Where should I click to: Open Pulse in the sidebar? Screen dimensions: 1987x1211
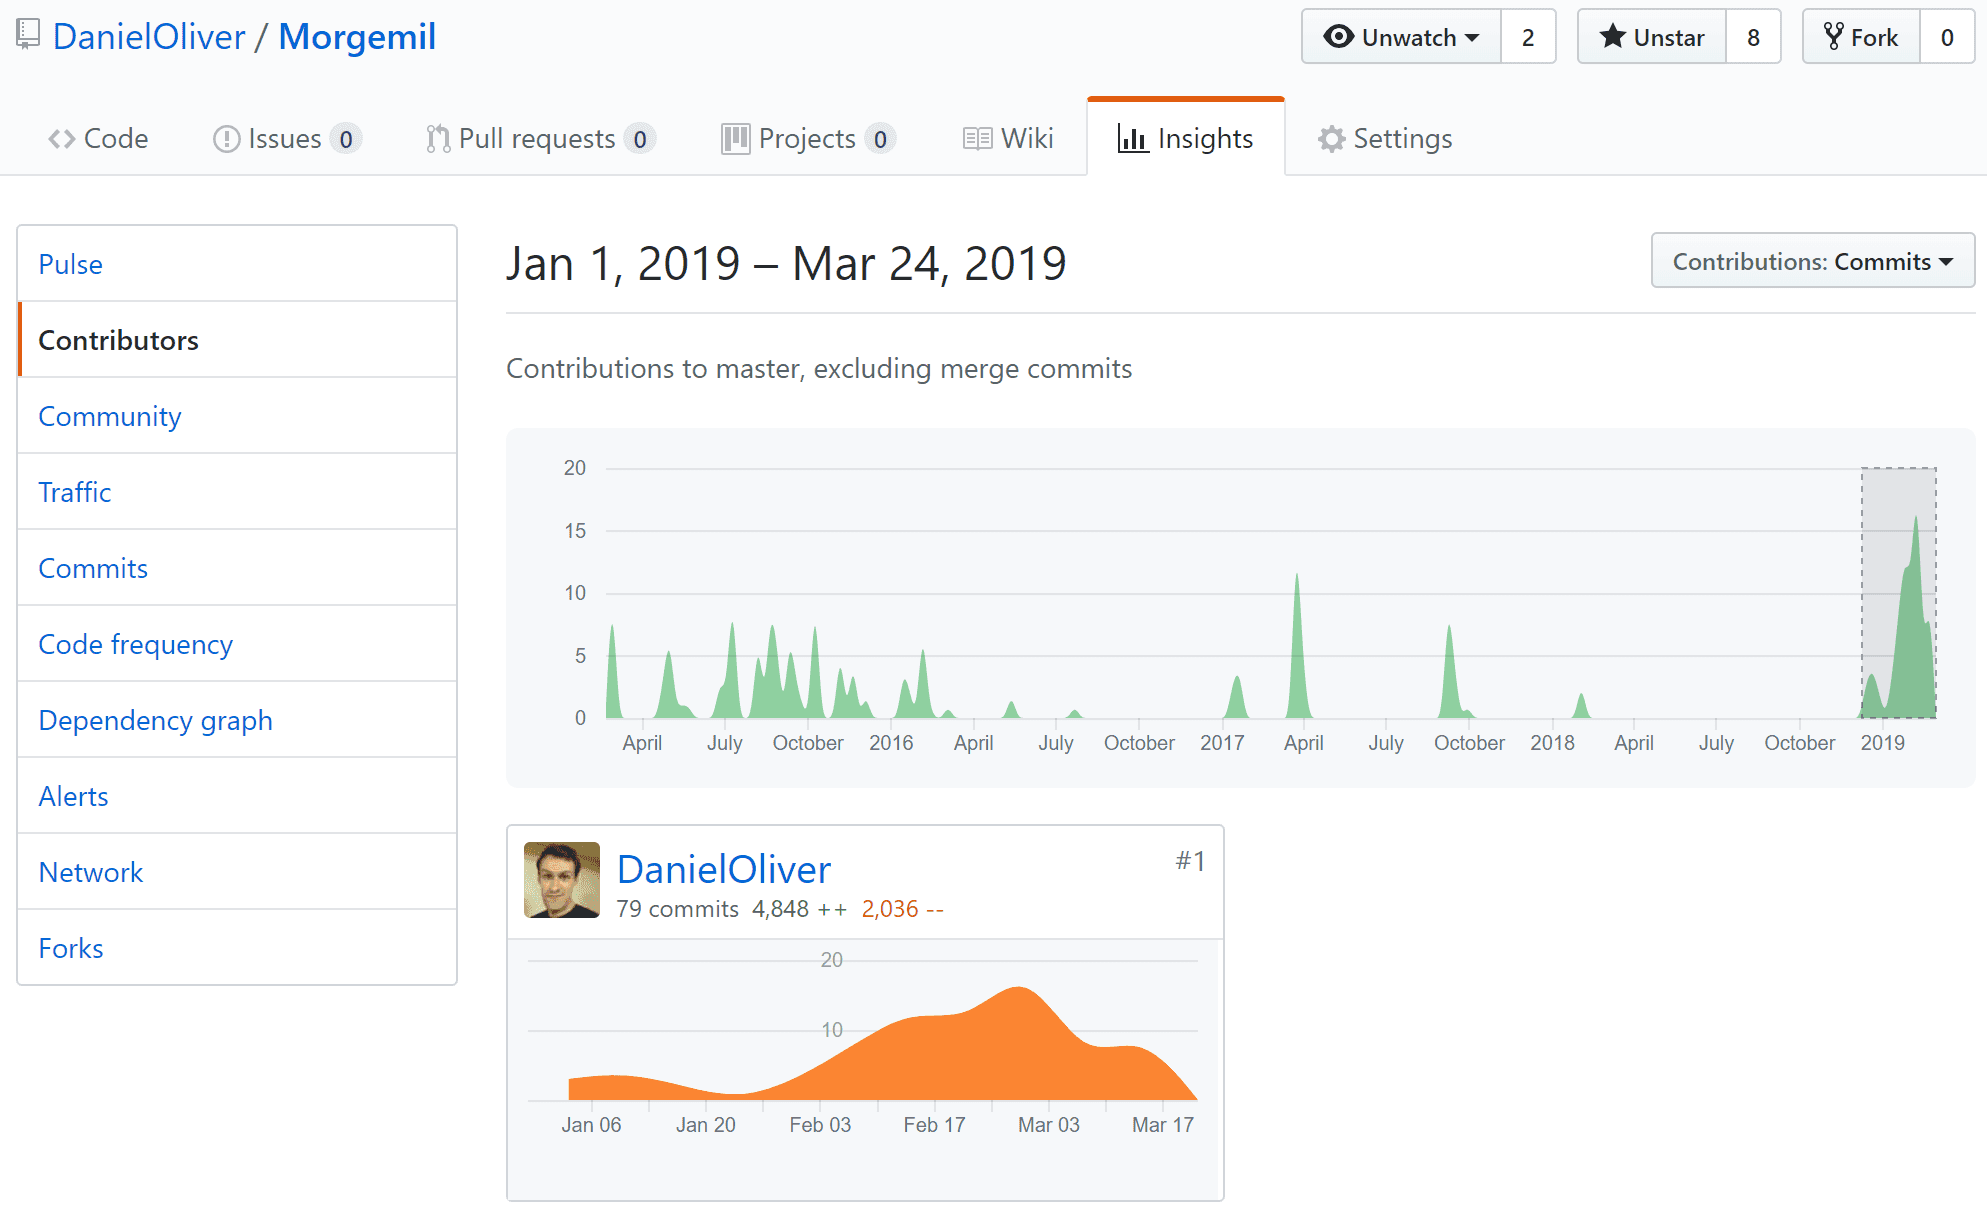[237, 264]
